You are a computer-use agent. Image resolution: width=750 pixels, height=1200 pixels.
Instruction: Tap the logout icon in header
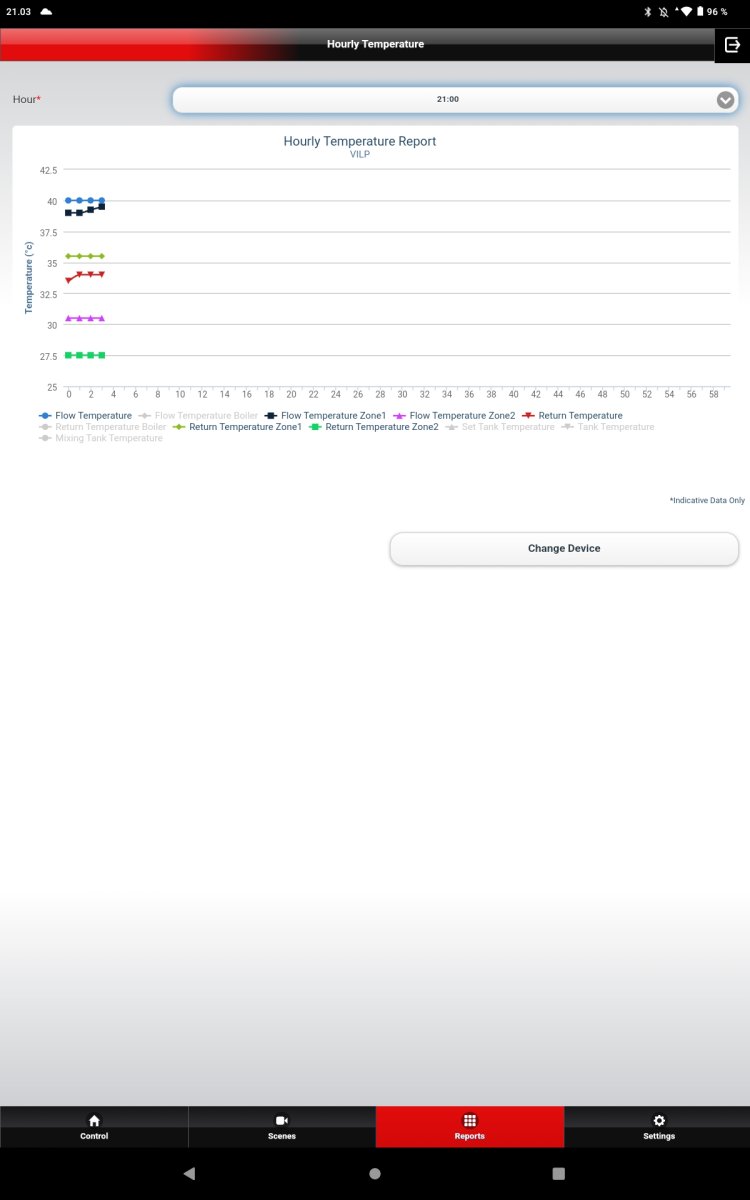click(x=732, y=45)
